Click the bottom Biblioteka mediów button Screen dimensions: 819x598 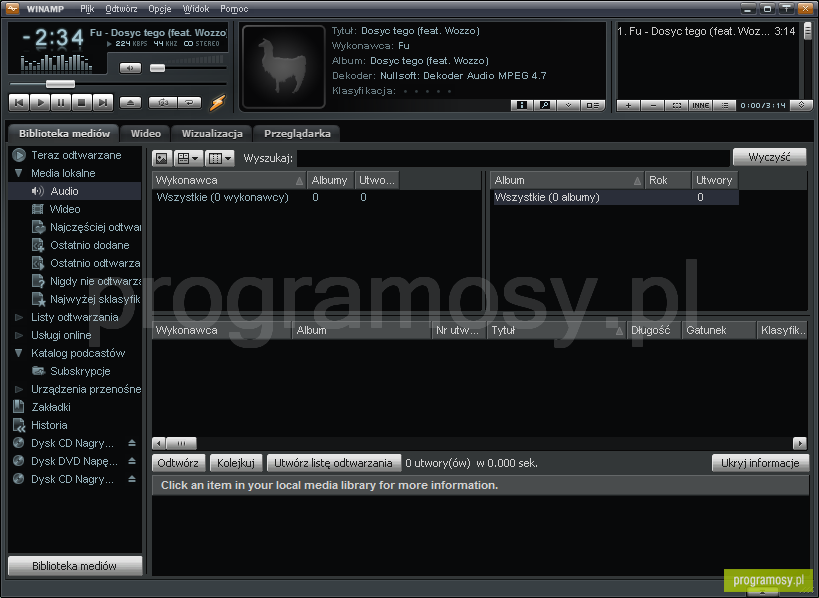click(75, 566)
